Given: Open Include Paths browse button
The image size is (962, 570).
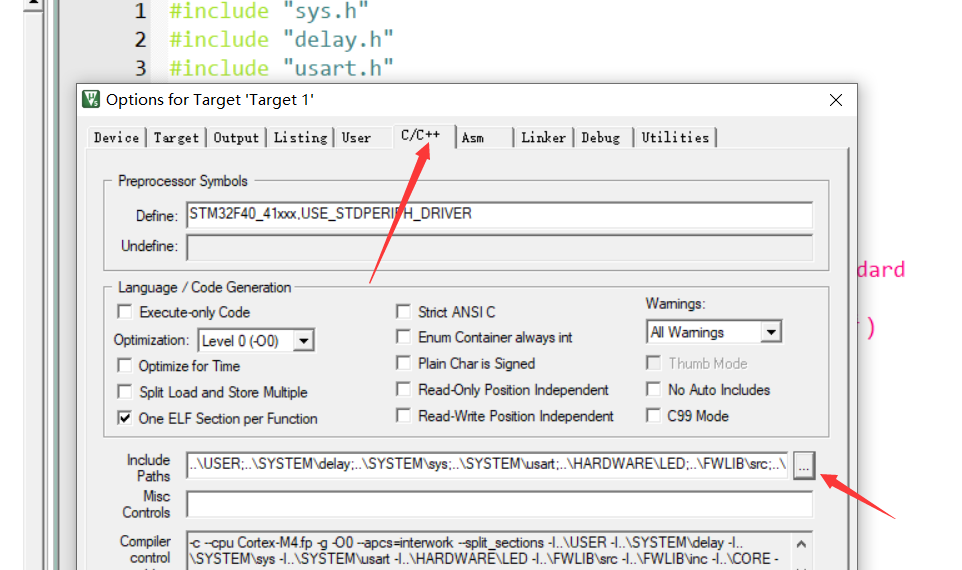Looking at the screenshot, I should click(804, 465).
